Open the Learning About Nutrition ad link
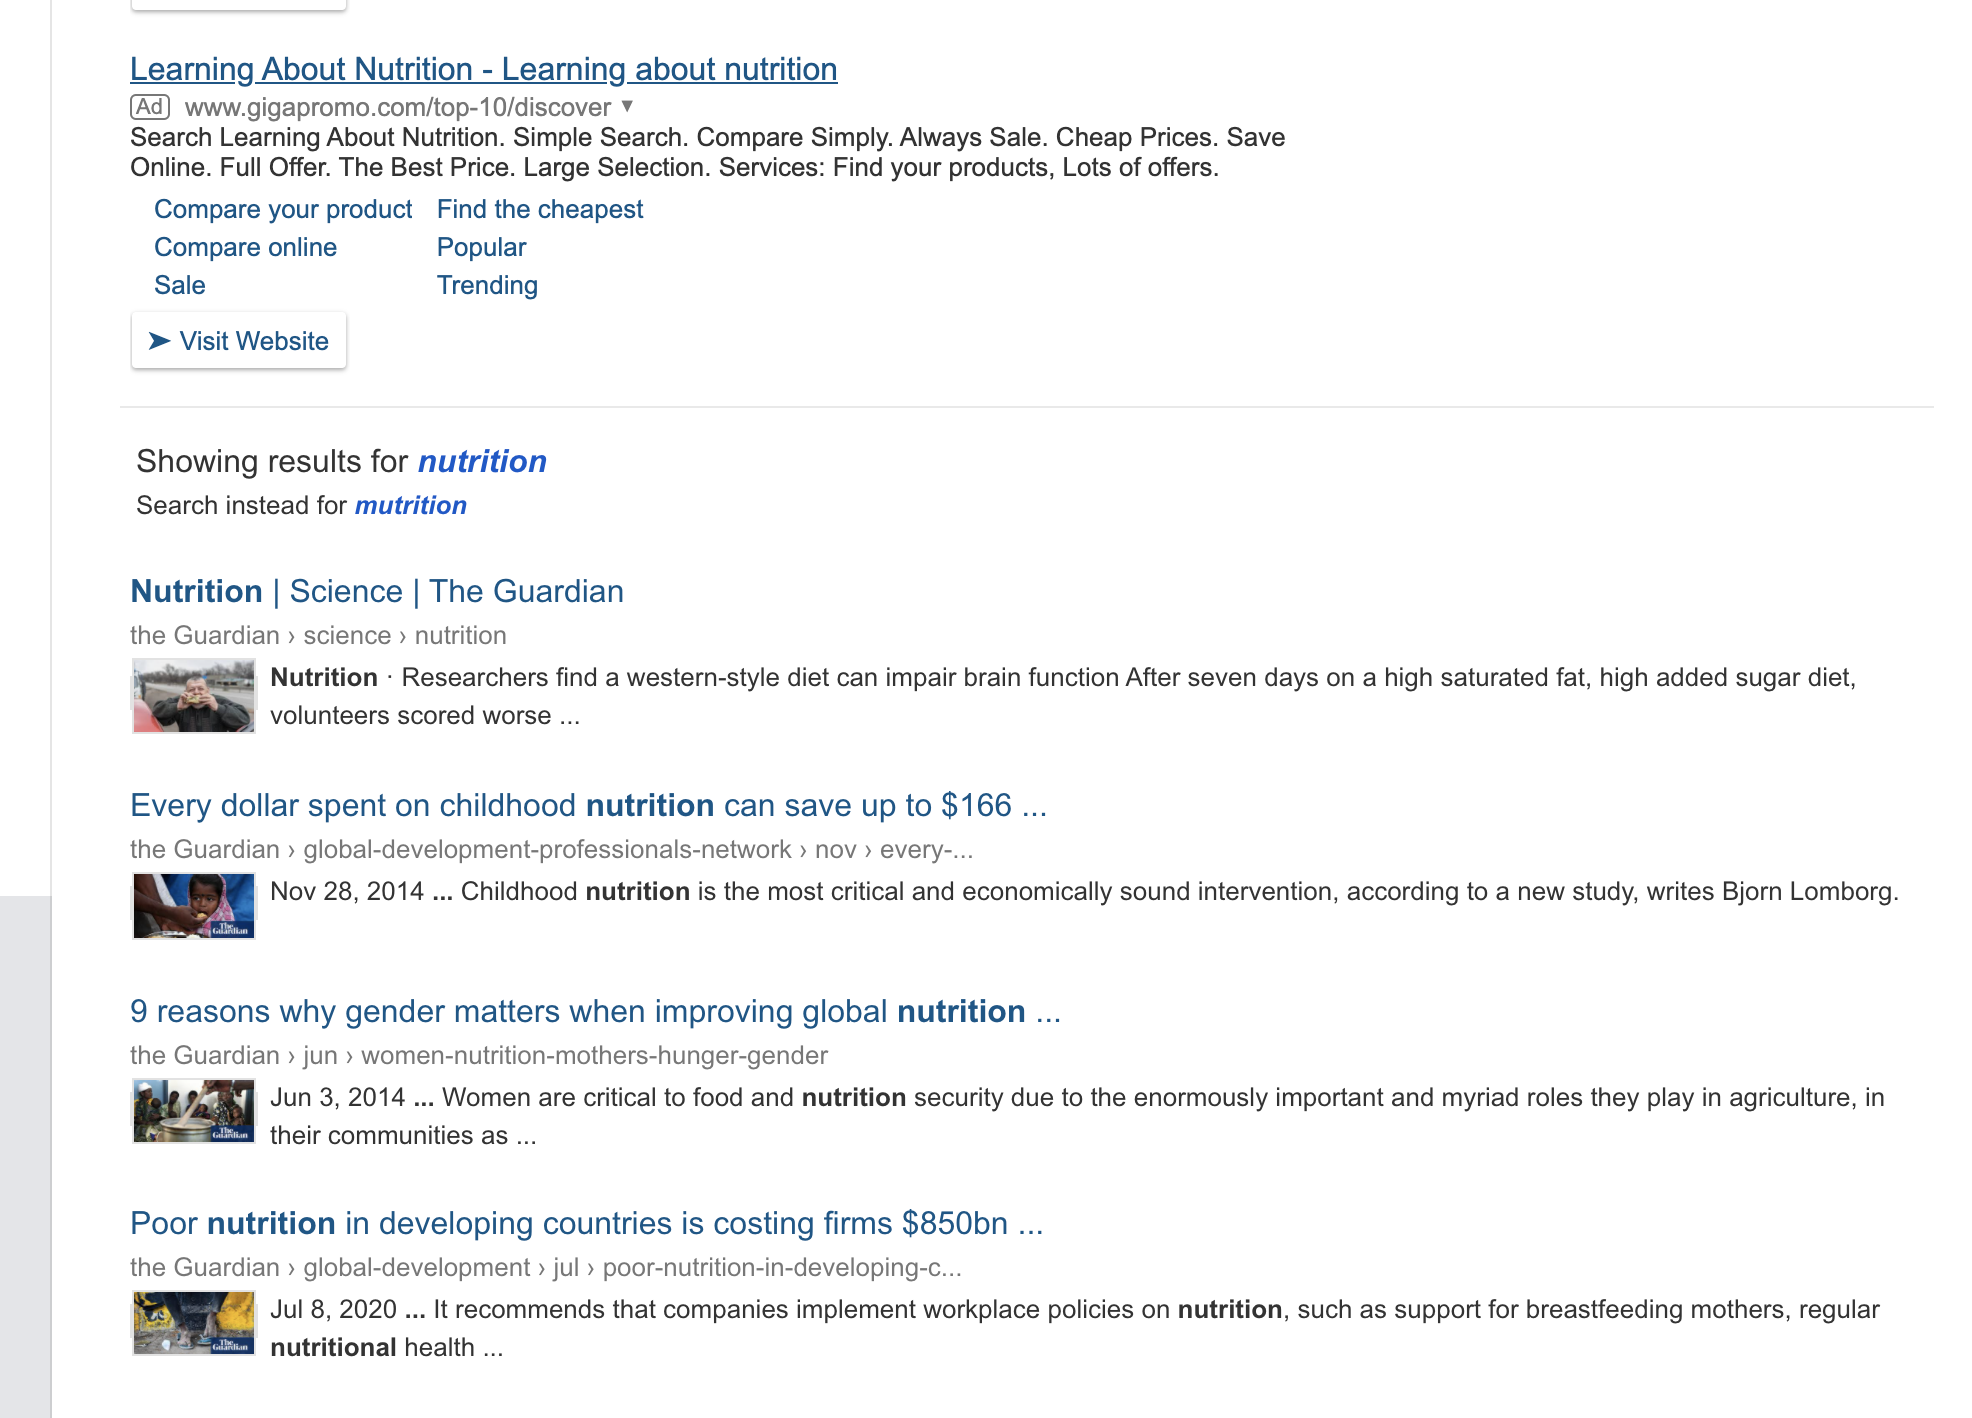1972x1418 pixels. [x=484, y=69]
